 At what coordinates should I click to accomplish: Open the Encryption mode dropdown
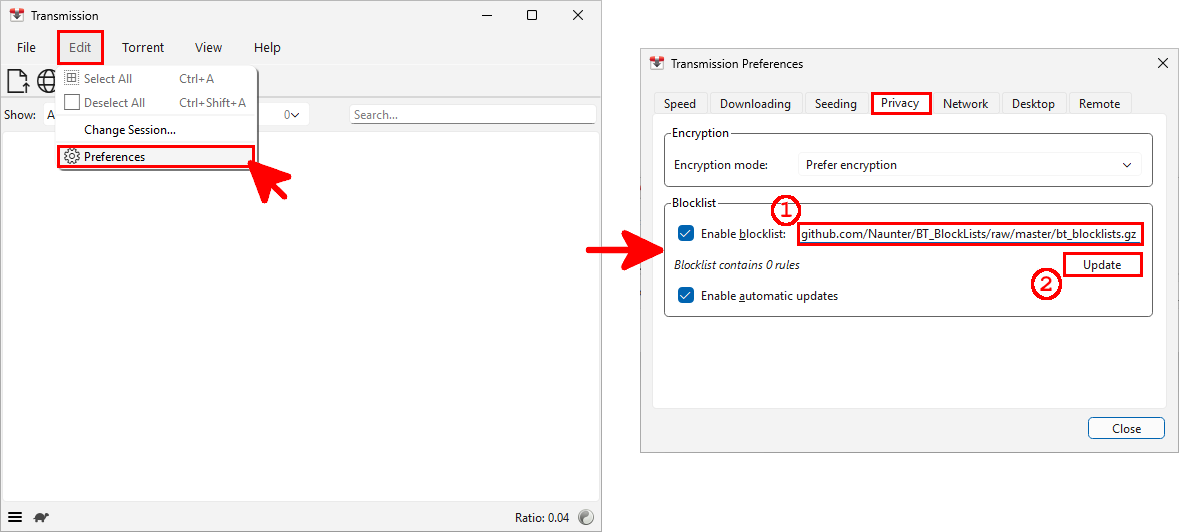point(969,165)
